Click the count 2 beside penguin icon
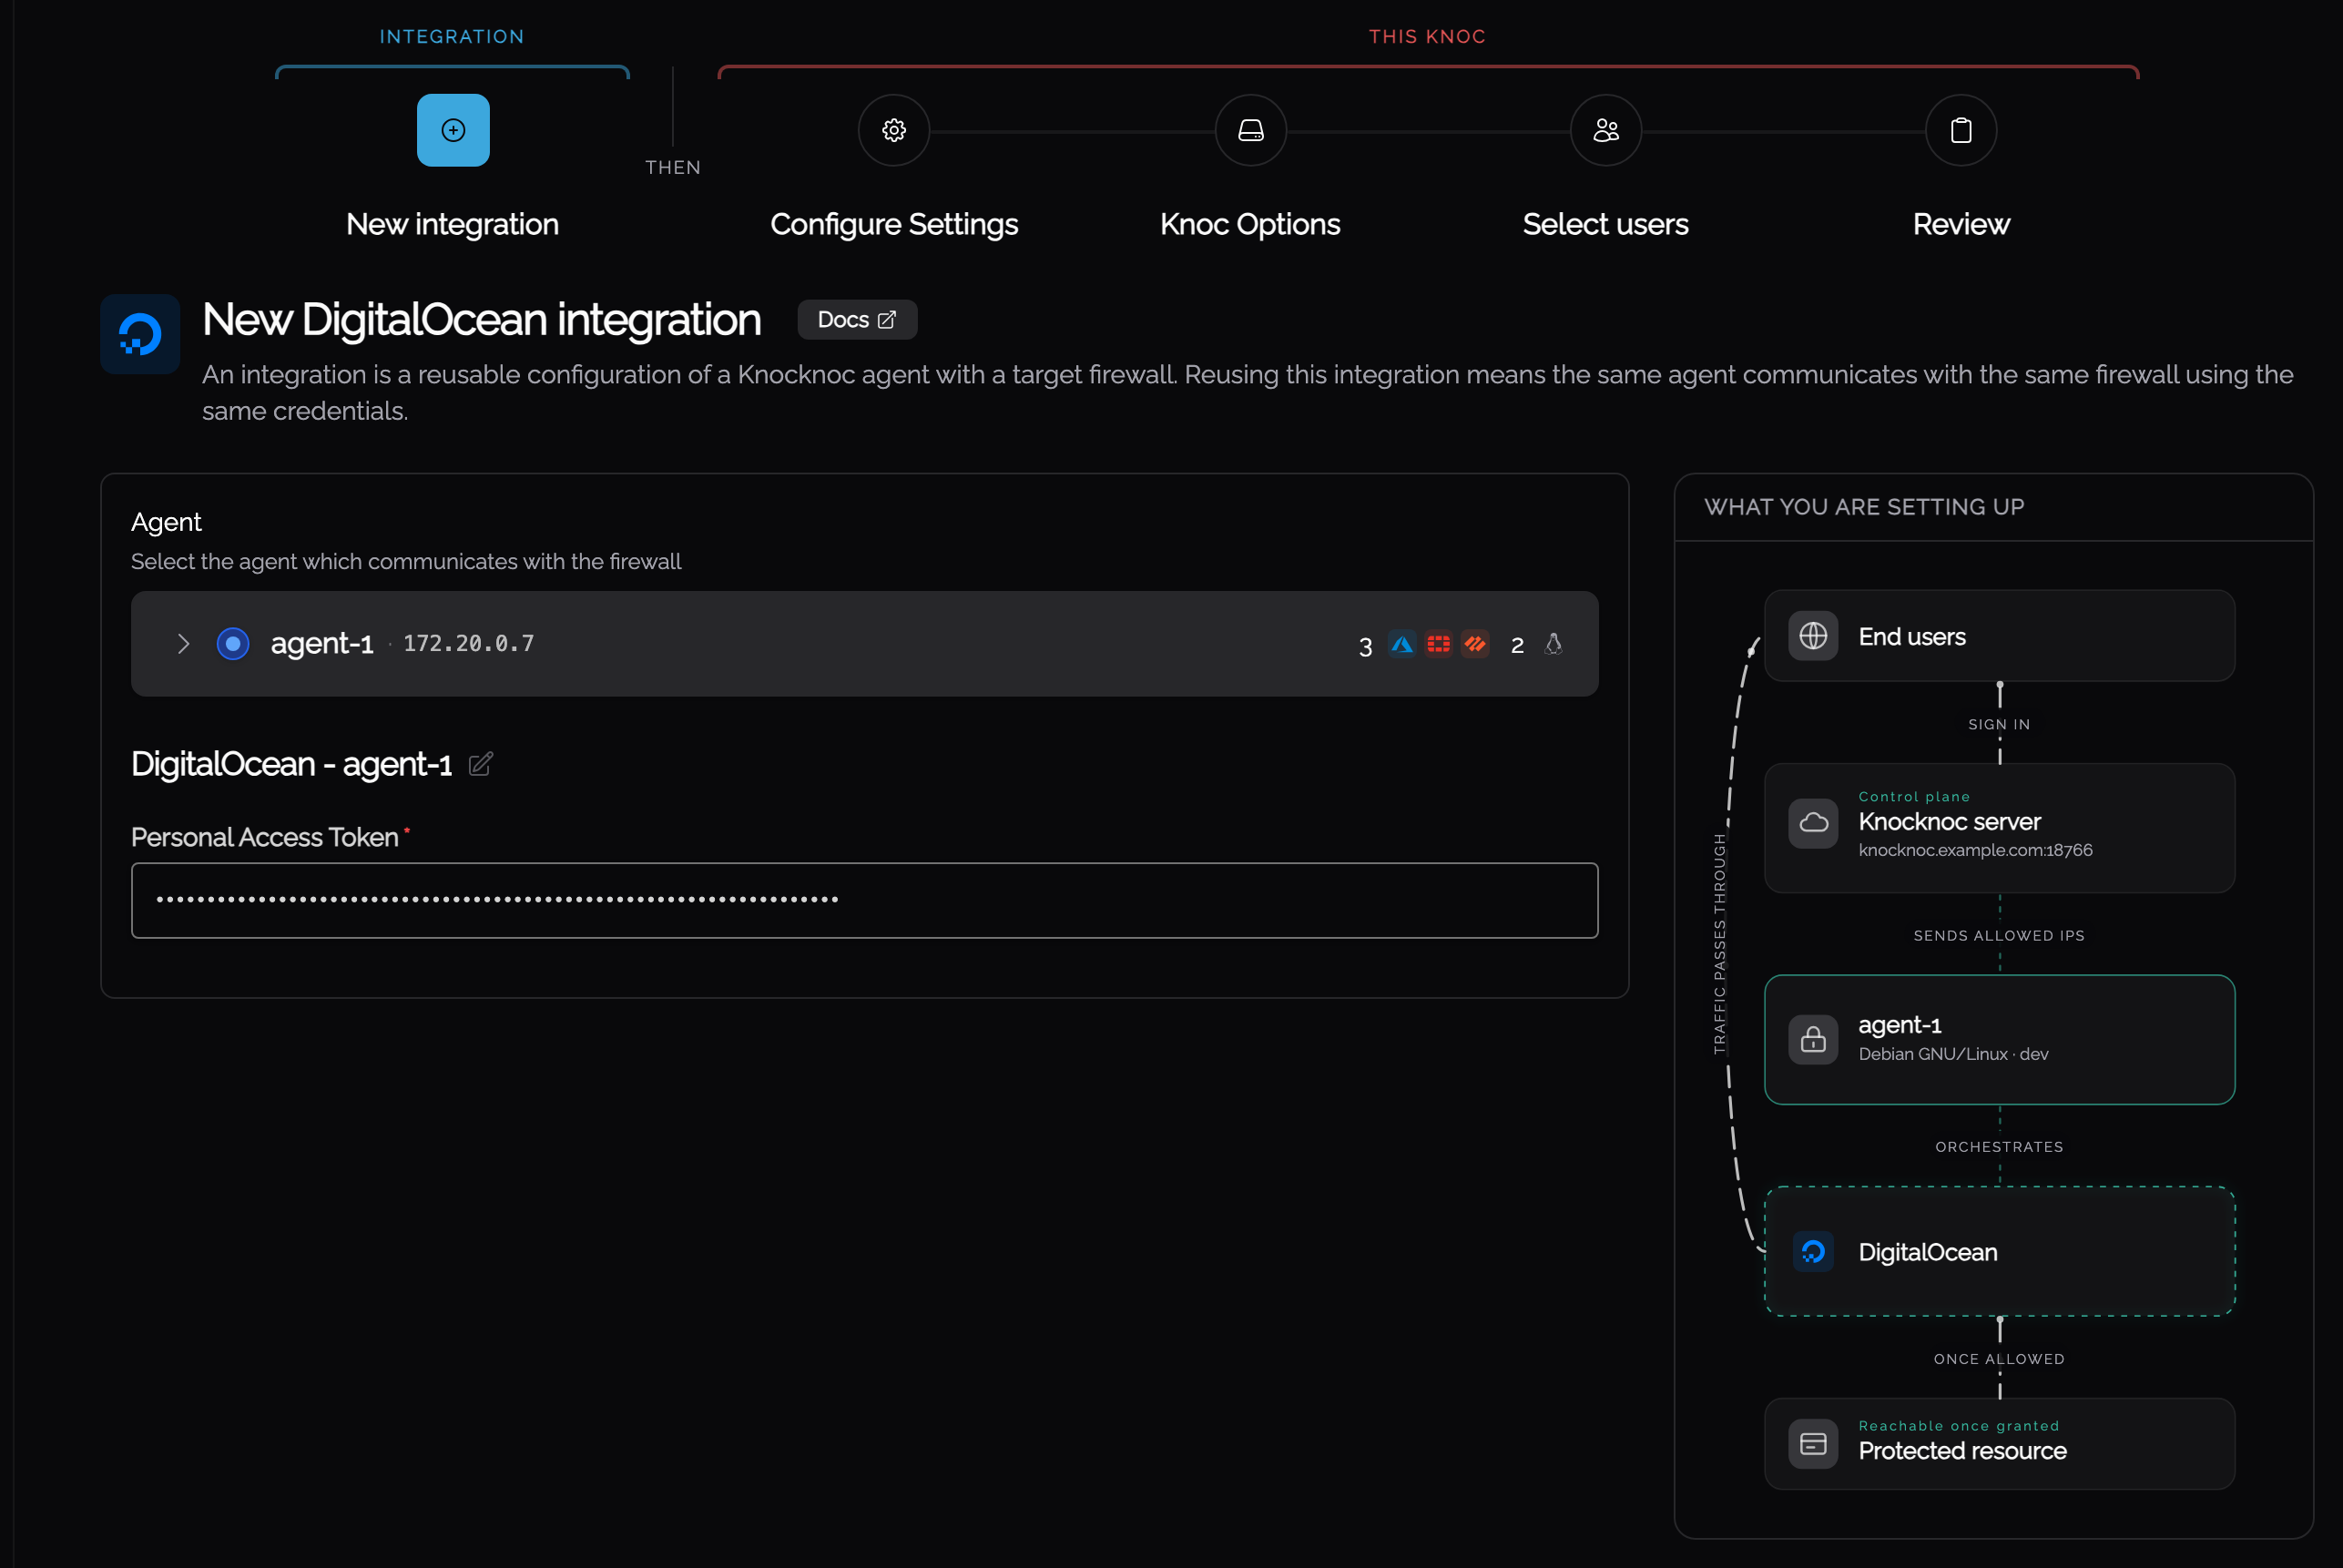Viewport: 2343px width, 1568px height. coord(1517,646)
